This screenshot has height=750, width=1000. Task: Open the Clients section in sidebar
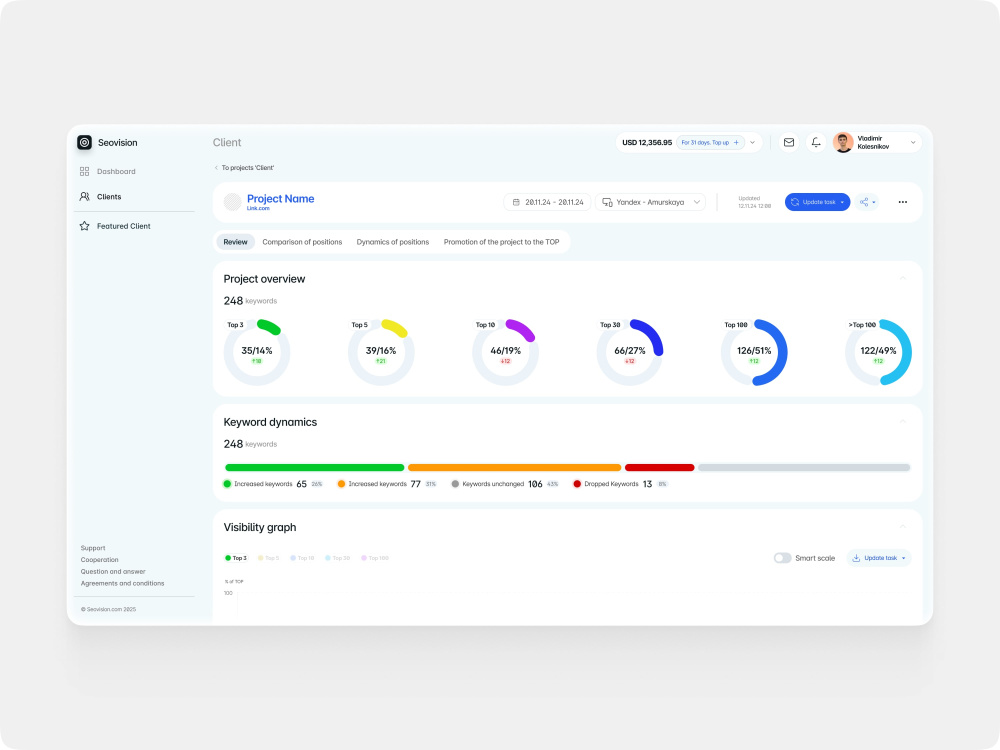click(x=101, y=196)
